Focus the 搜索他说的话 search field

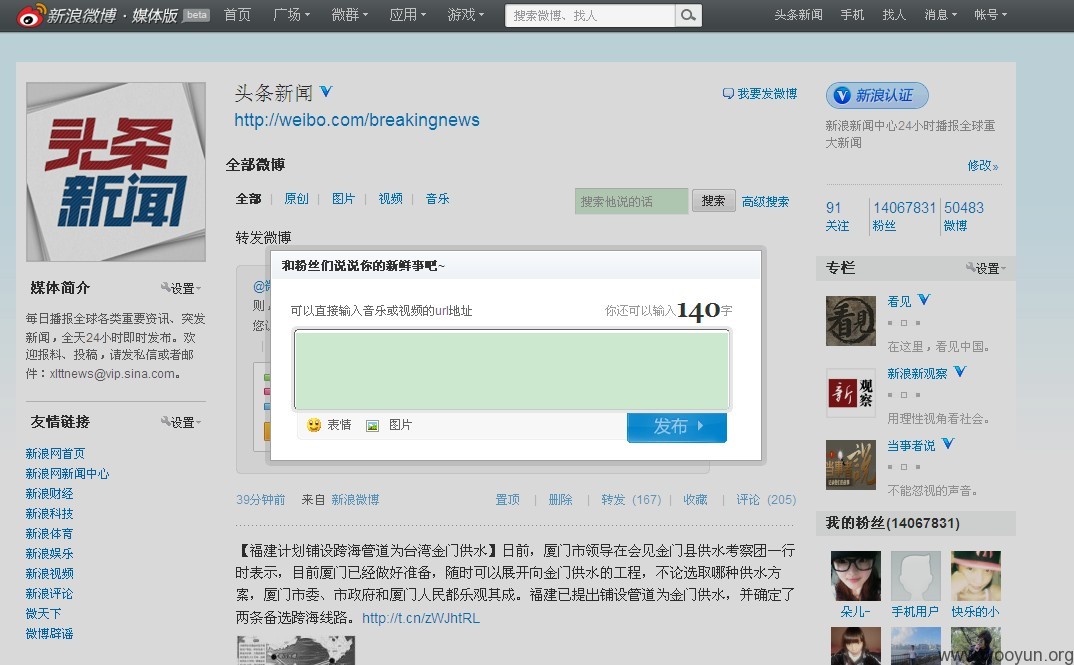(631, 201)
